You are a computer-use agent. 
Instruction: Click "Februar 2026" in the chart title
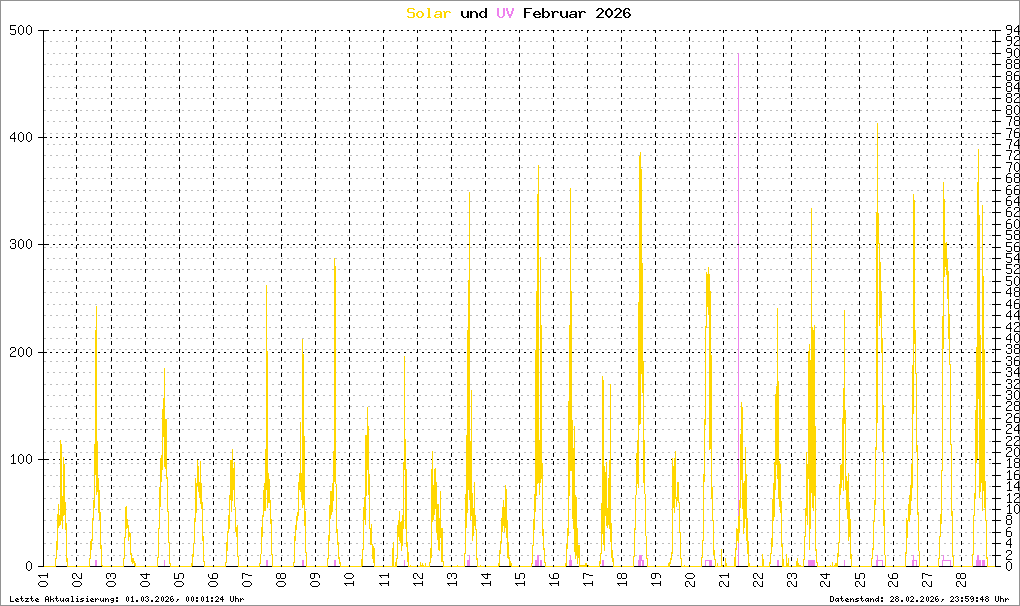(578, 13)
